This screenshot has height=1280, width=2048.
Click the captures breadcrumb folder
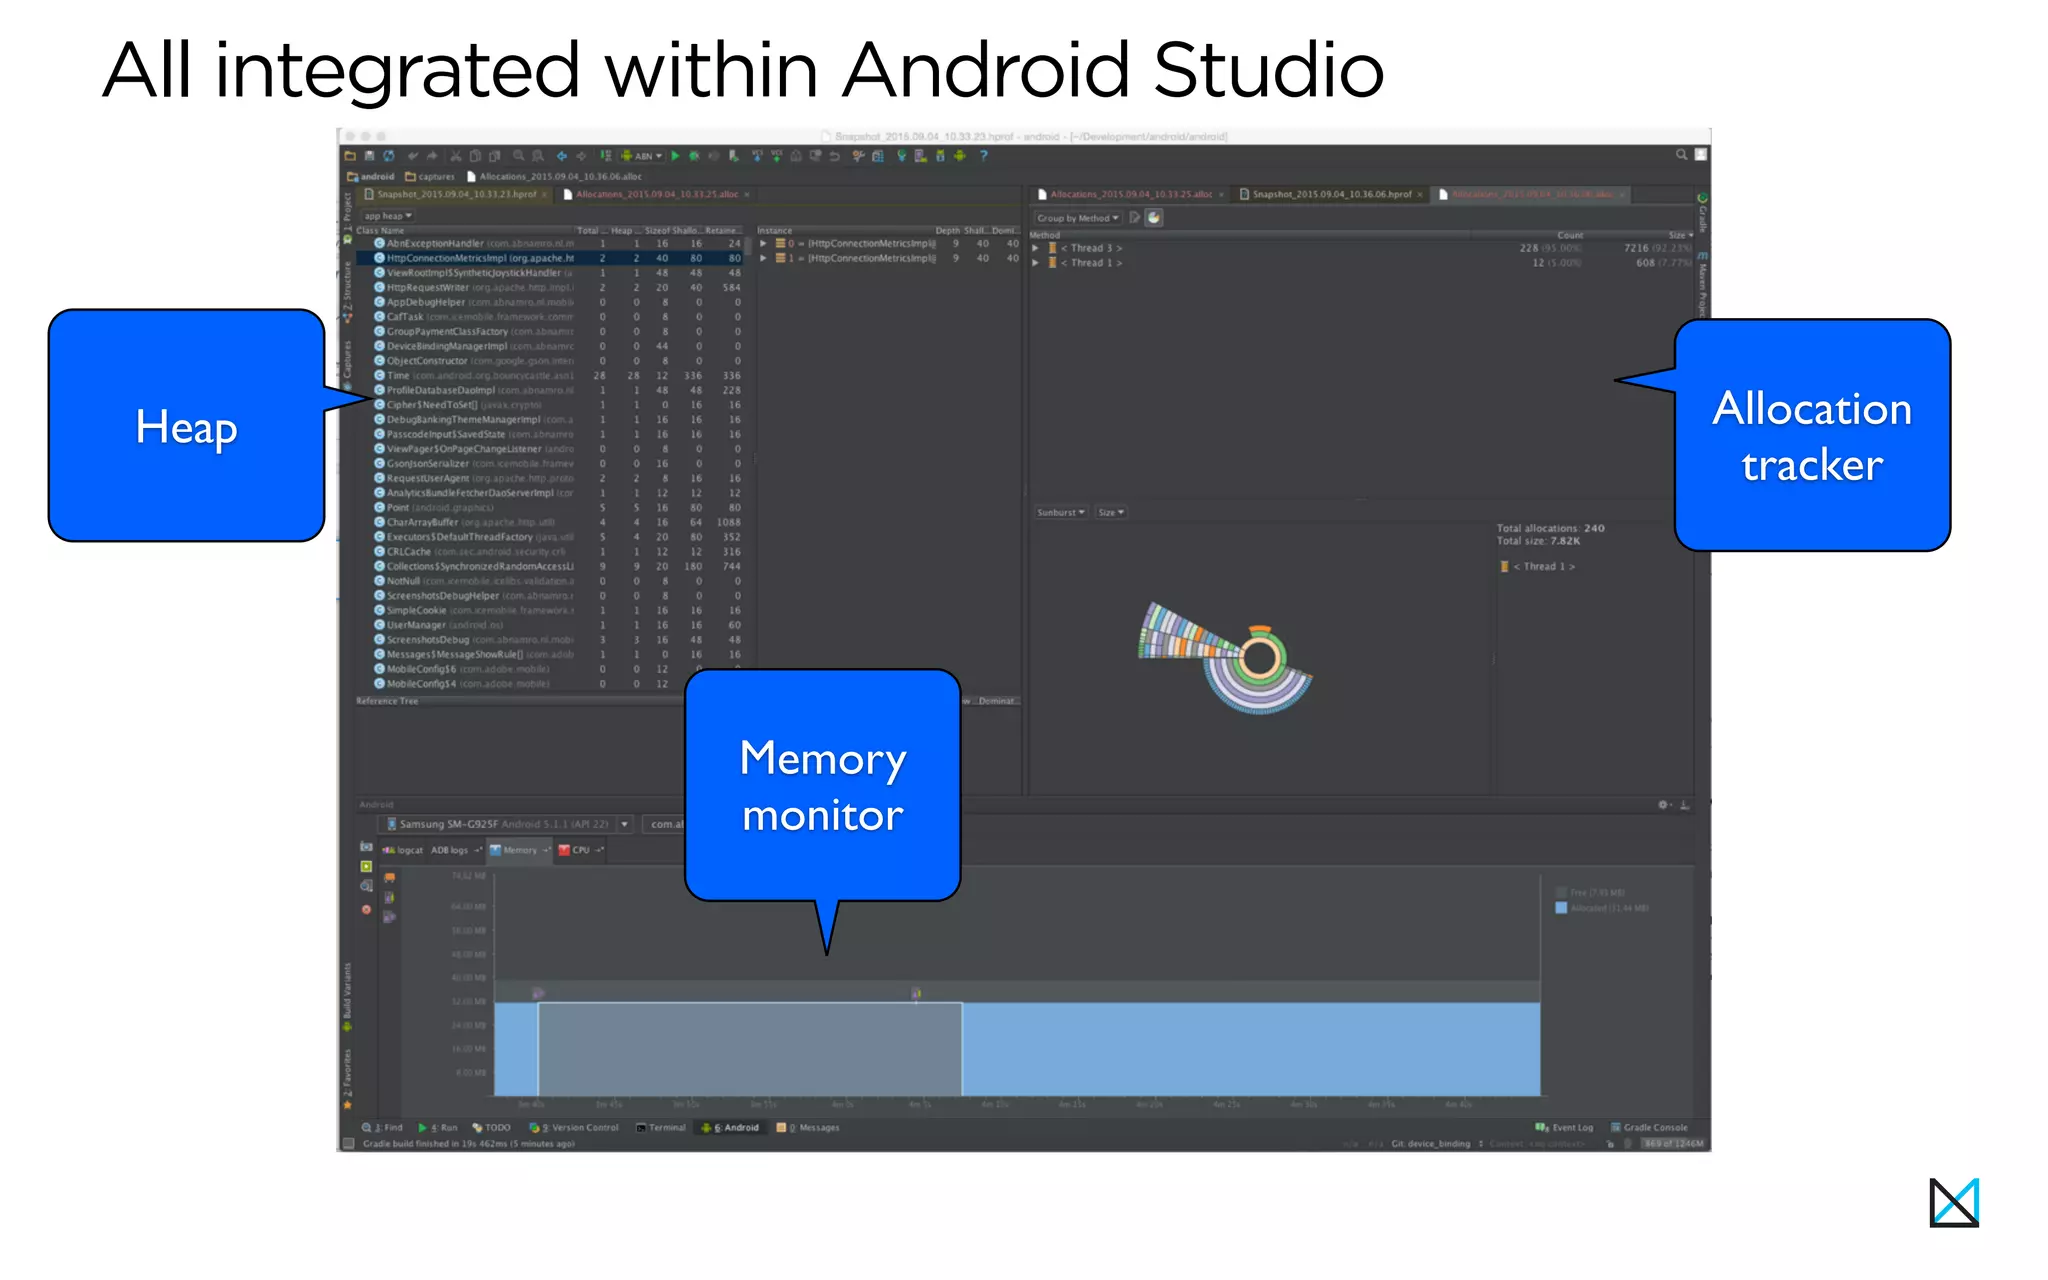tap(430, 177)
